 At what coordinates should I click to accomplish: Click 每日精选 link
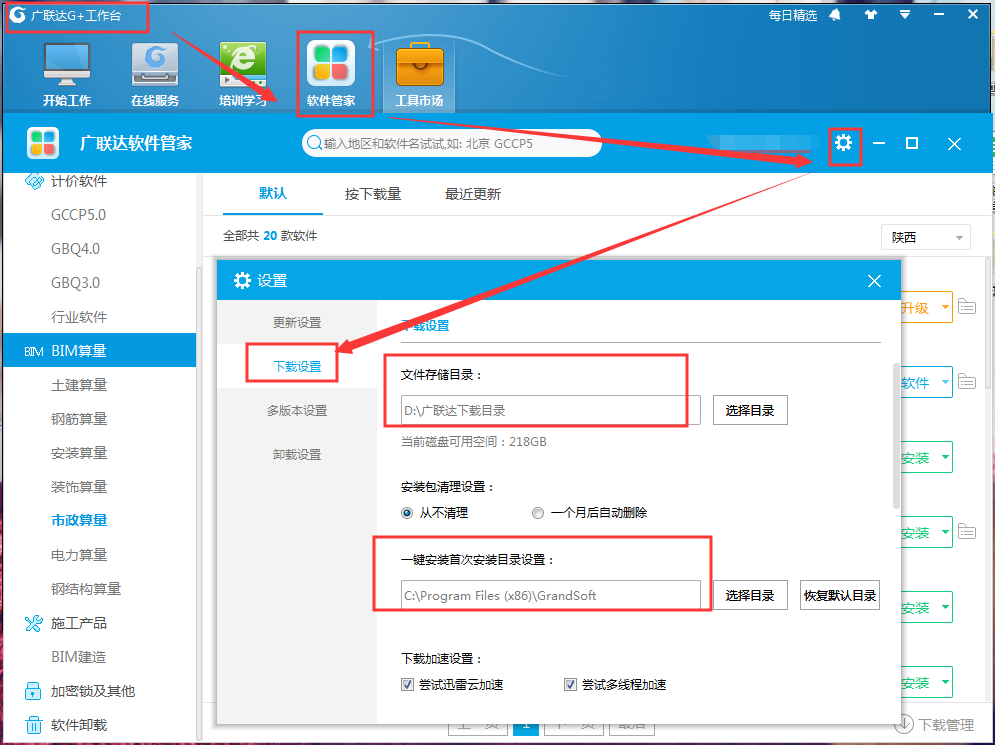coord(793,15)
